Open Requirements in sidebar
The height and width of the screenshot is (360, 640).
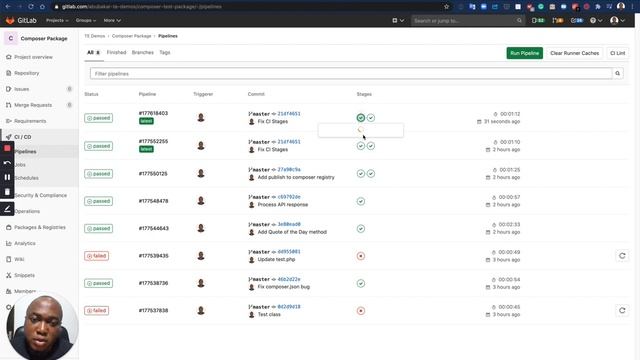click(x=30, y=121)
